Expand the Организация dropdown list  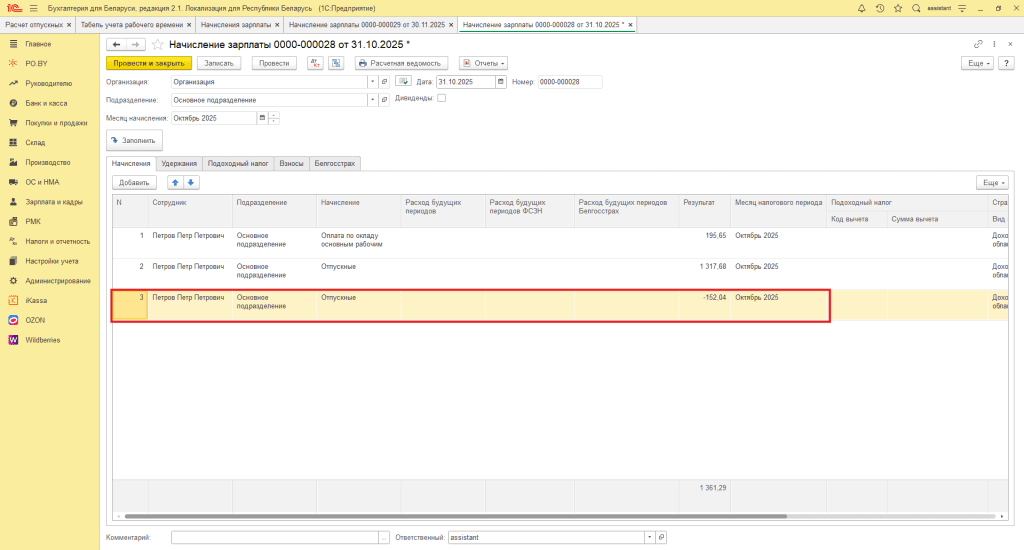click(x=373, y=82)
